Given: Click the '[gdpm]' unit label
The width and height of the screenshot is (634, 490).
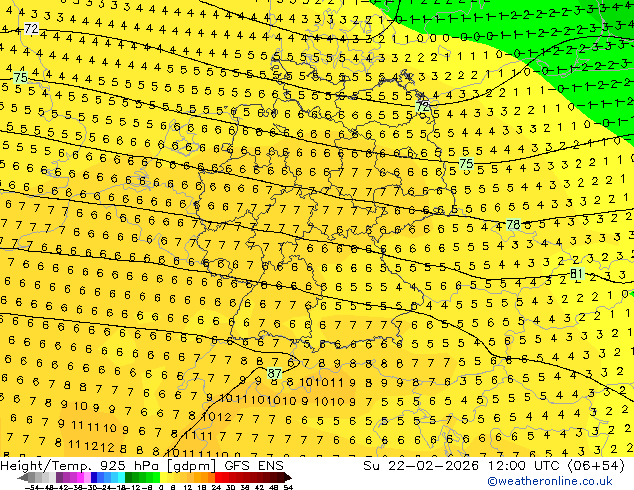Looking at the screenshot, I should [x=194, y=466].
